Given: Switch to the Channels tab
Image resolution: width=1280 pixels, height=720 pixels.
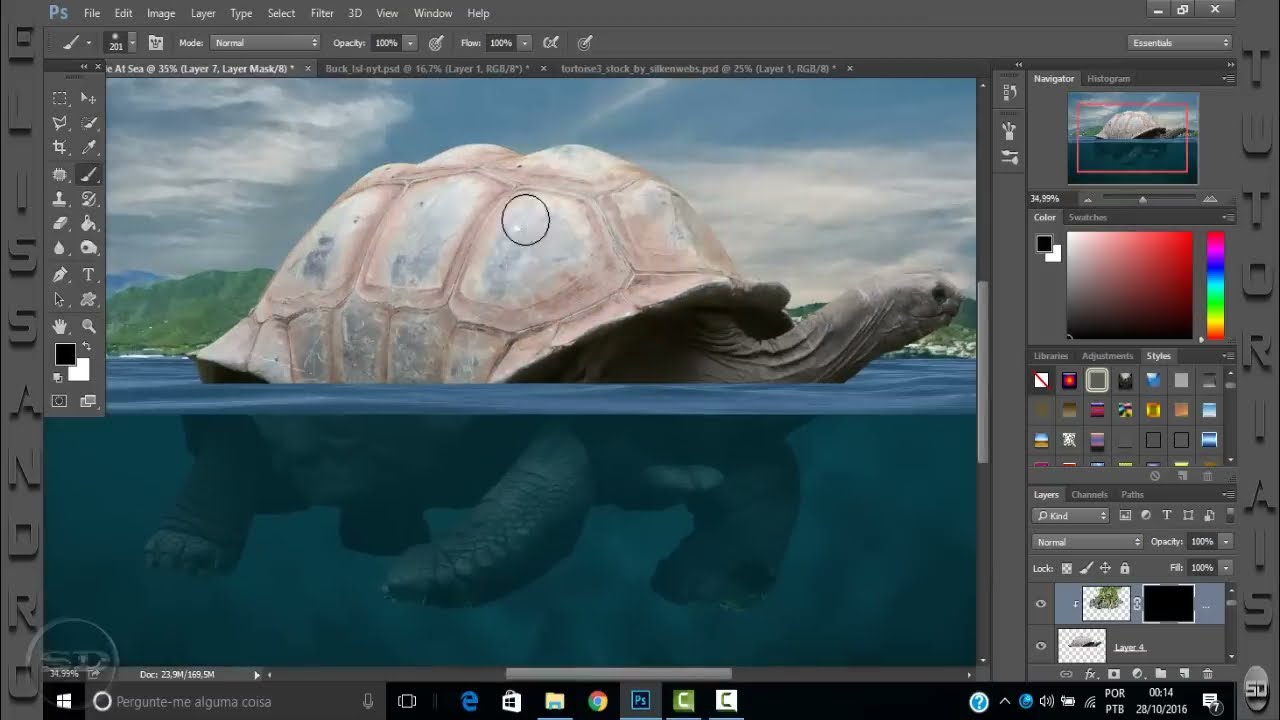Looking at the screenshot, I should pos(1089,494).
